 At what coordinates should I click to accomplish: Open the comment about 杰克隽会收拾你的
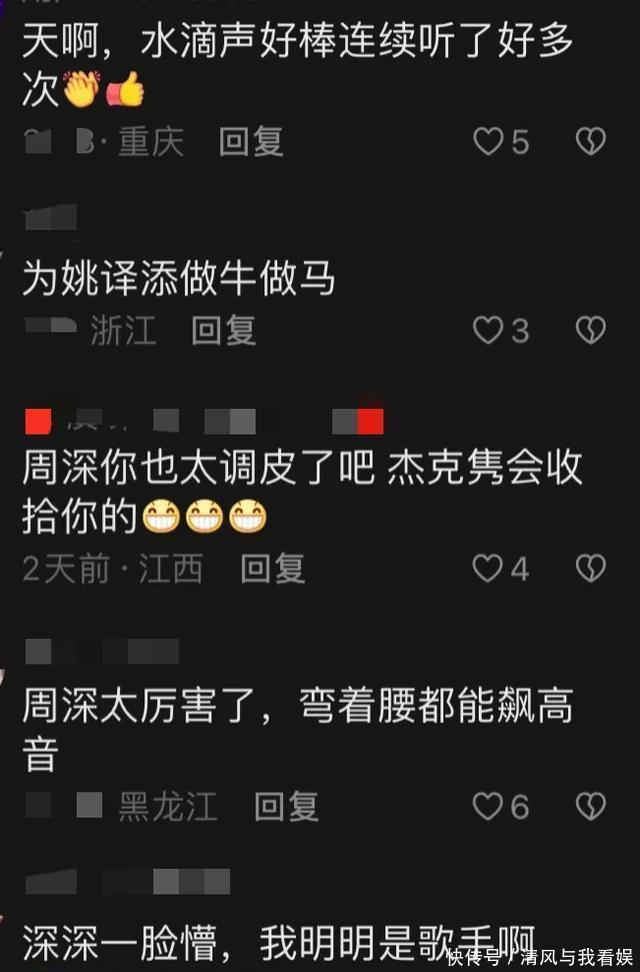[302, 492]
